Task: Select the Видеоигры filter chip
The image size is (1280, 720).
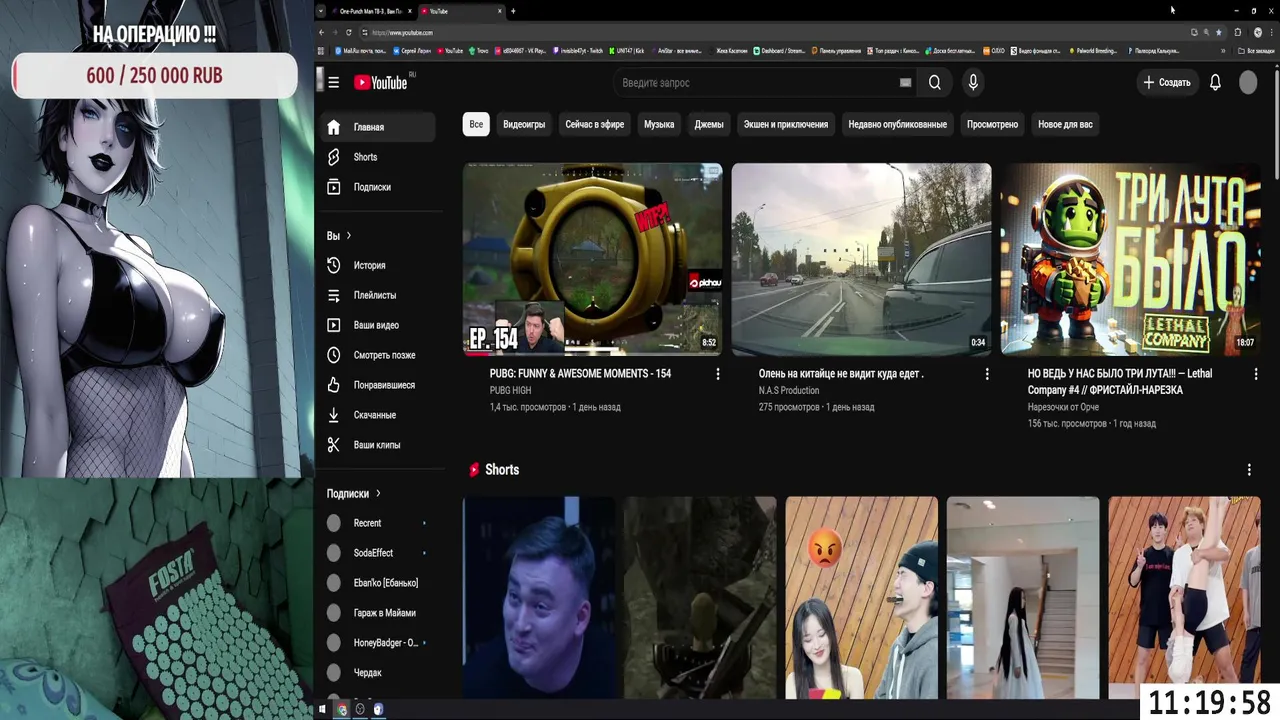Action: [524, 124]
